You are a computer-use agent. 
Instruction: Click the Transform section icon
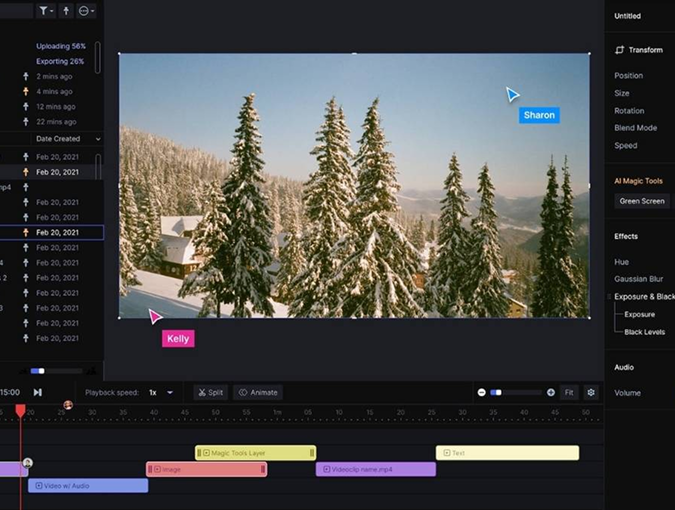620,49
